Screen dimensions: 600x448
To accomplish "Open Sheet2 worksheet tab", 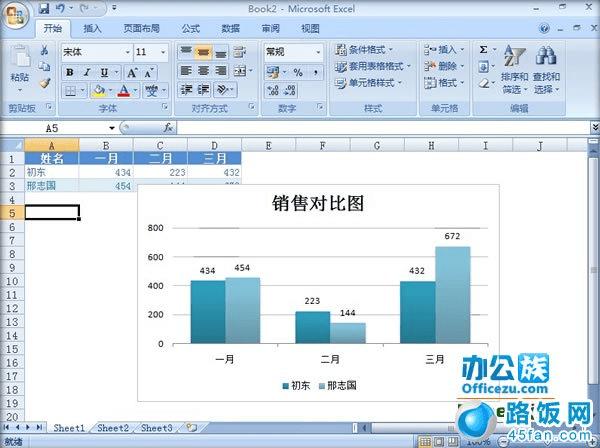I will pyautogui.click(x=112, y=428).
